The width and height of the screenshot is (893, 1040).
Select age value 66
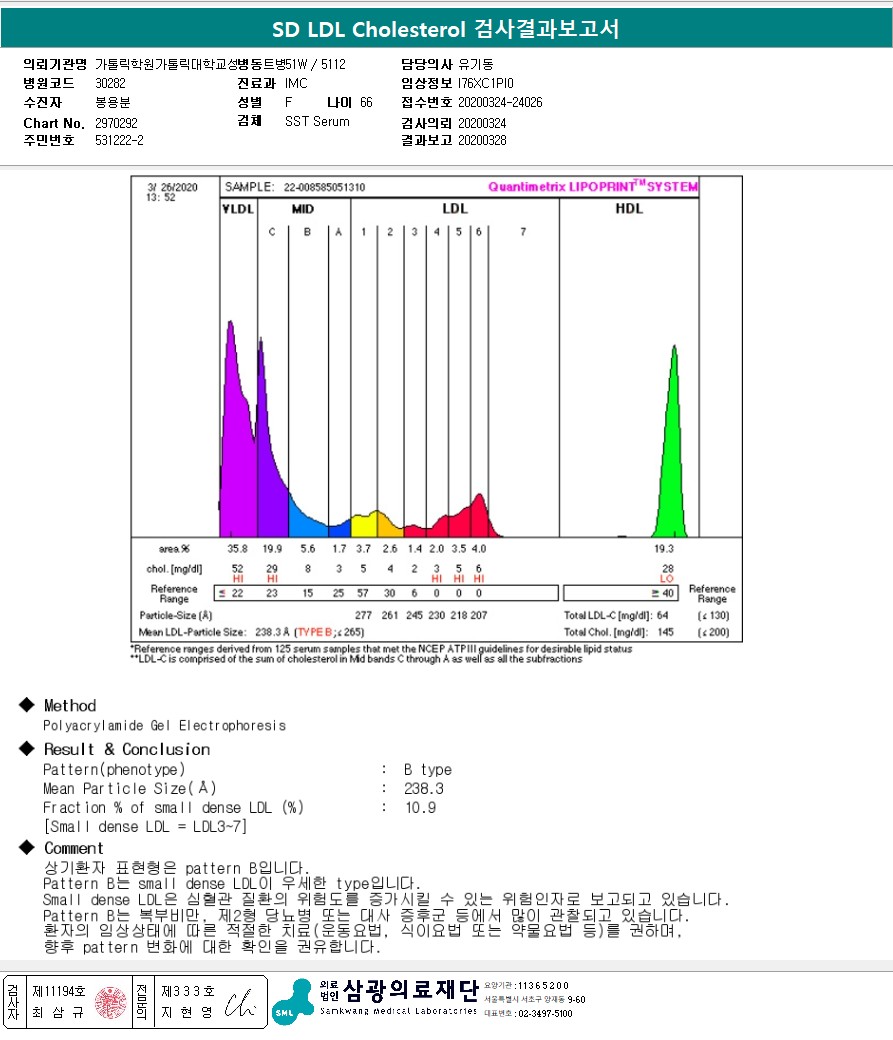tap(366, 102)
